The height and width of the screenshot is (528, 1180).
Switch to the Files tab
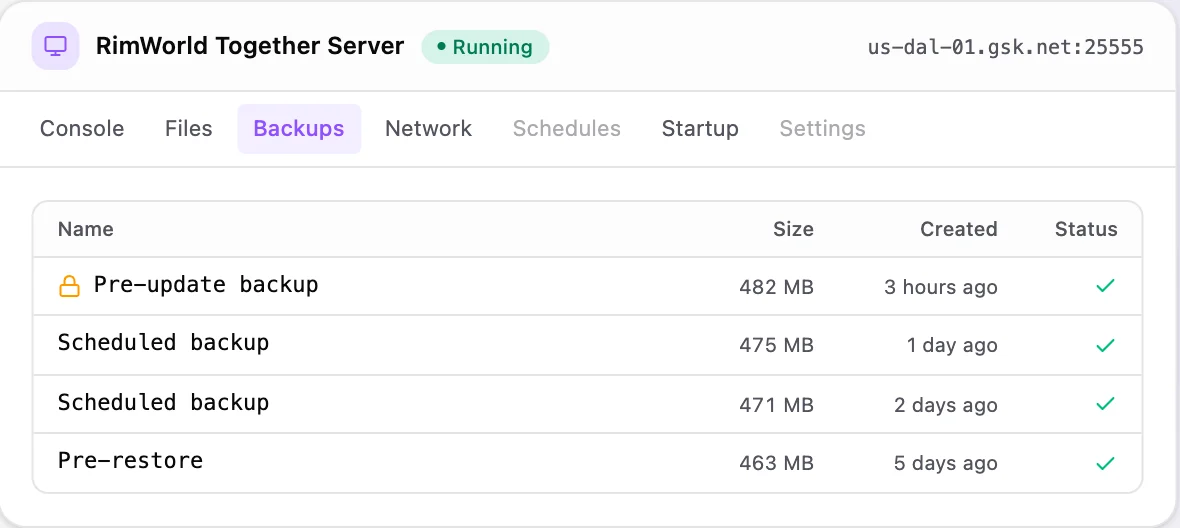(189, 129)
